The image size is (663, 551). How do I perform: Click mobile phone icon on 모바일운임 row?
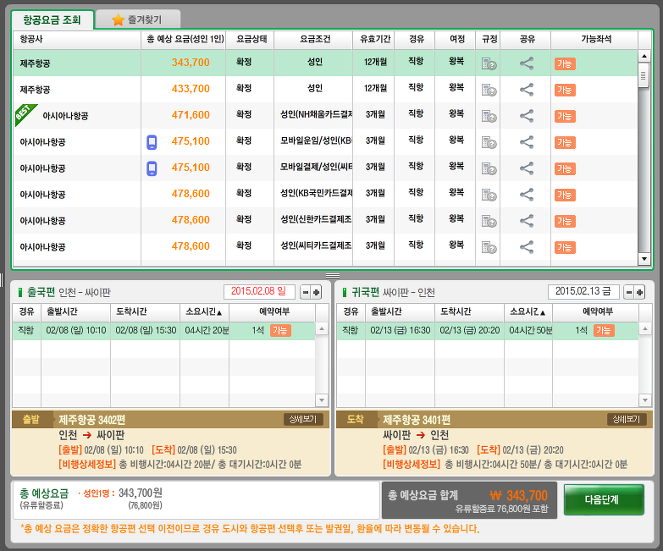pos(152,143)
